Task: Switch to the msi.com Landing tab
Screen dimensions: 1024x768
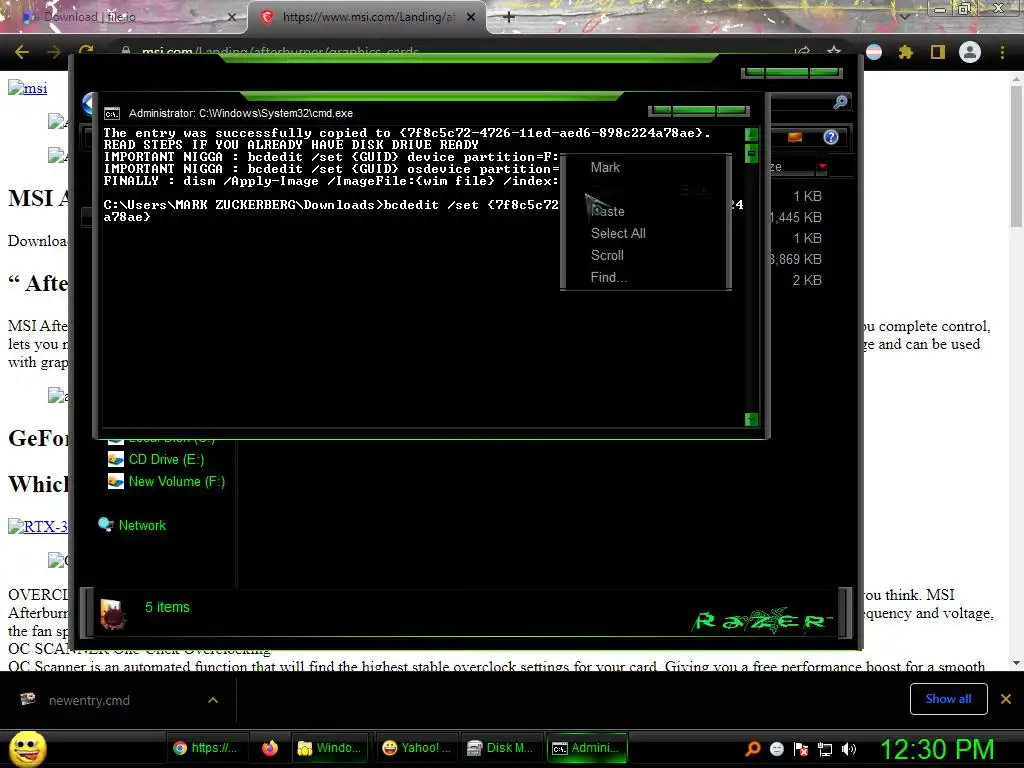Action: click(366, 17)
